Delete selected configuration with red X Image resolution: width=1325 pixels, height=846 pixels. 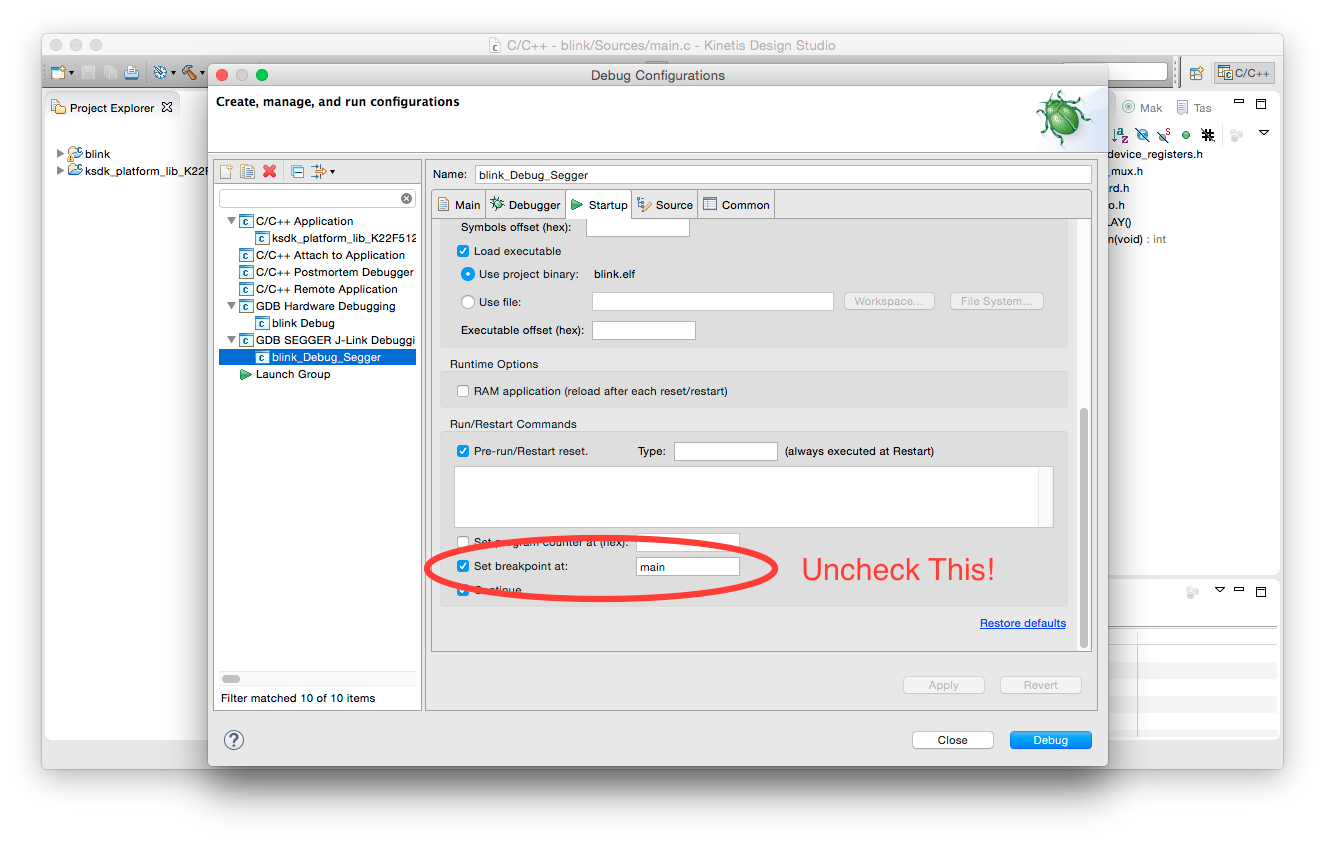point(269,172)
